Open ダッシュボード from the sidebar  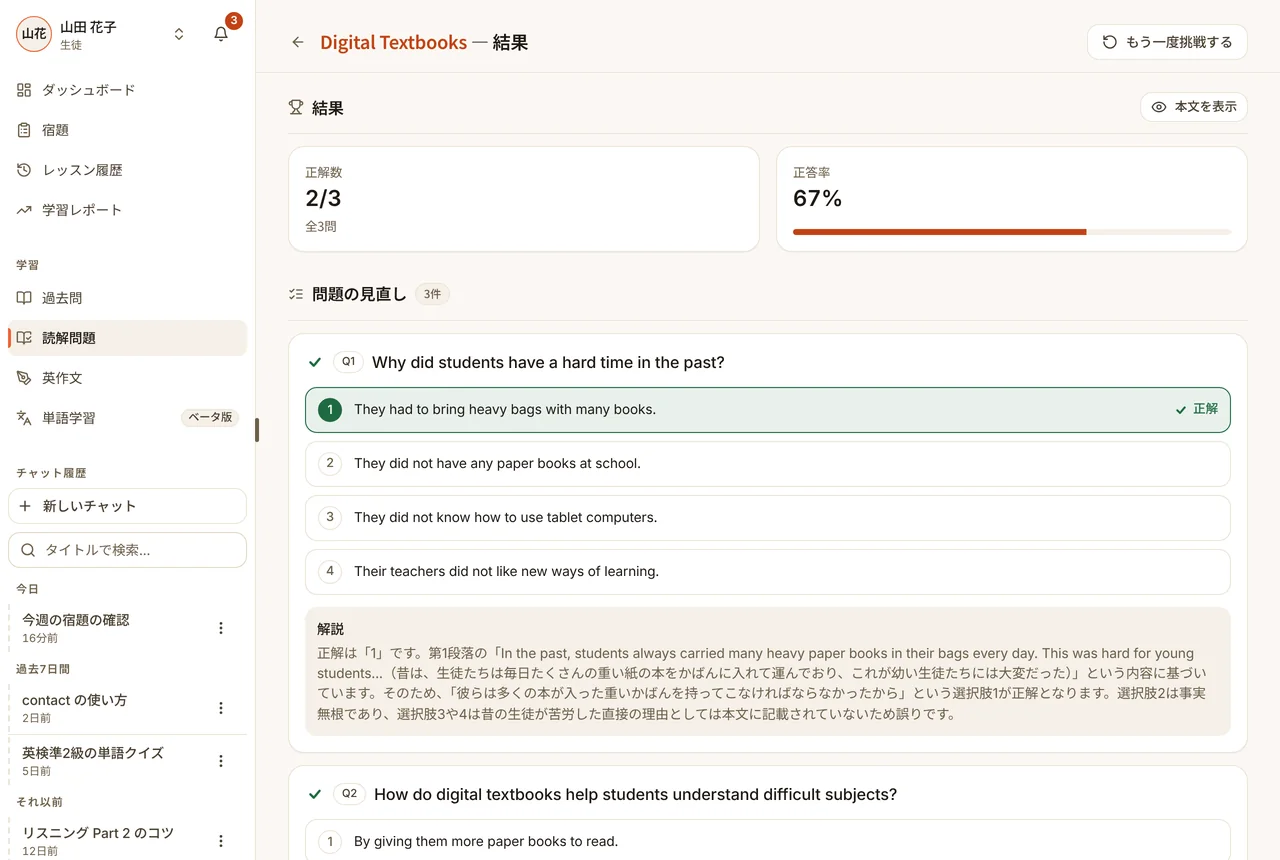point(127,90)
